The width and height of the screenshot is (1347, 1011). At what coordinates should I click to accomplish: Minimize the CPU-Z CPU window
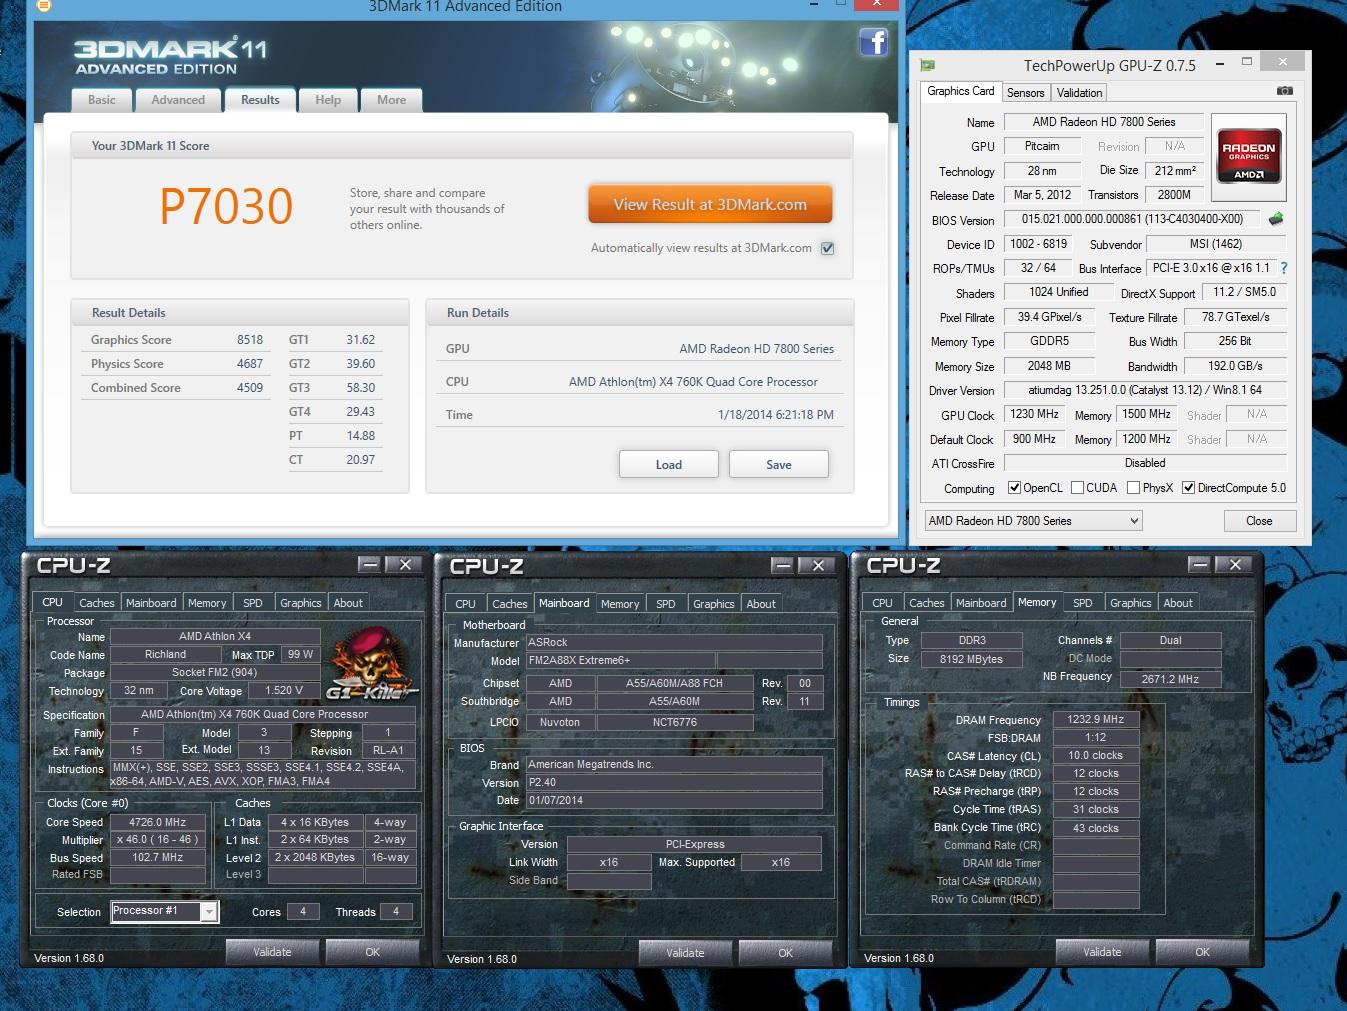coord(370,565)
